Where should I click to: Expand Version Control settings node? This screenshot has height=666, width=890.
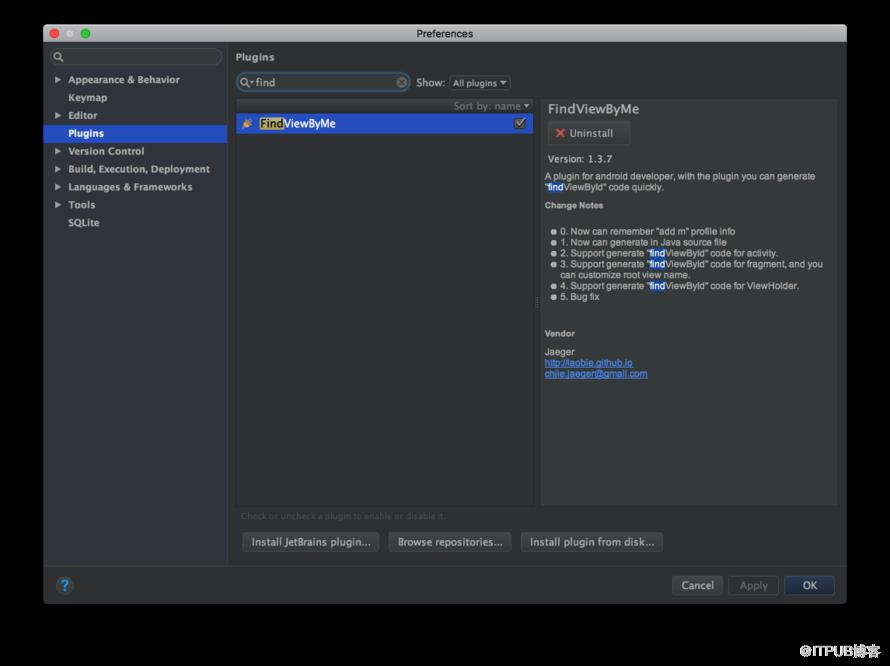[57, 151]
